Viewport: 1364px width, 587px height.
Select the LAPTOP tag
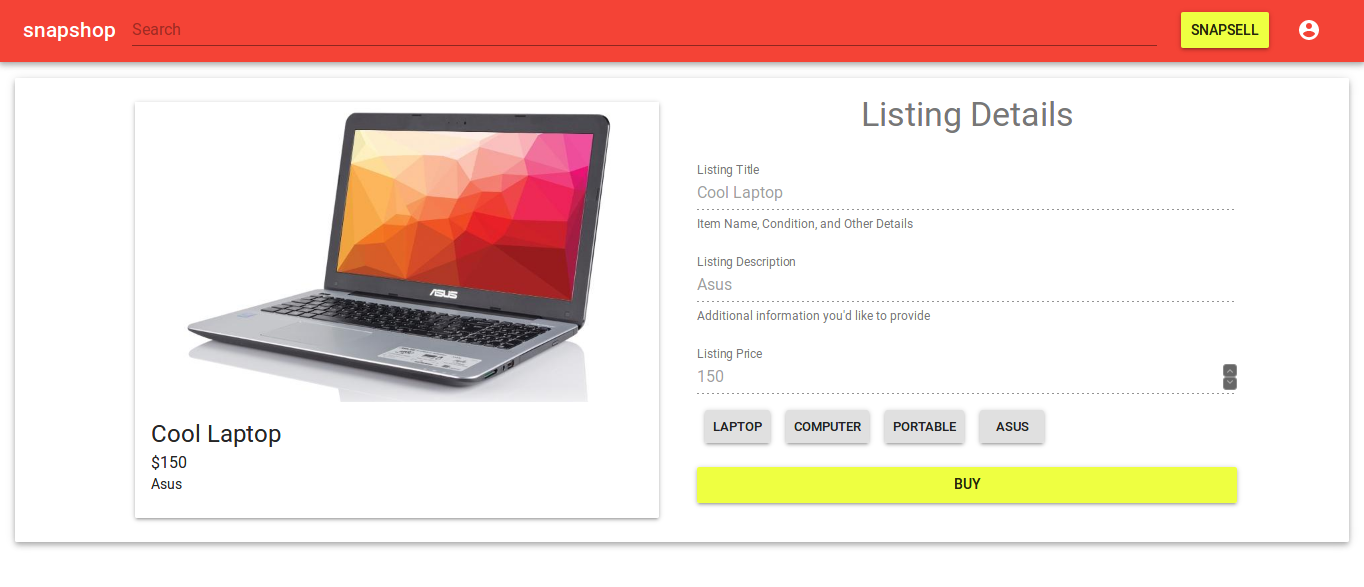[x=738, y=427]
